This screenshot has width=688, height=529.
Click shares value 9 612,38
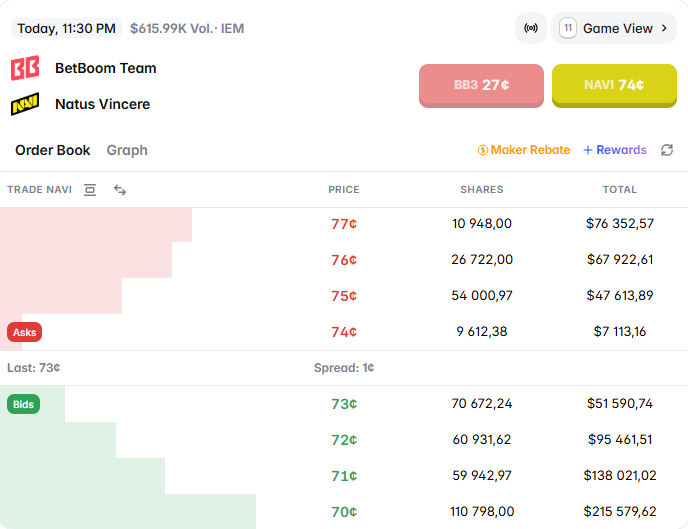click(x=482, y=332)
